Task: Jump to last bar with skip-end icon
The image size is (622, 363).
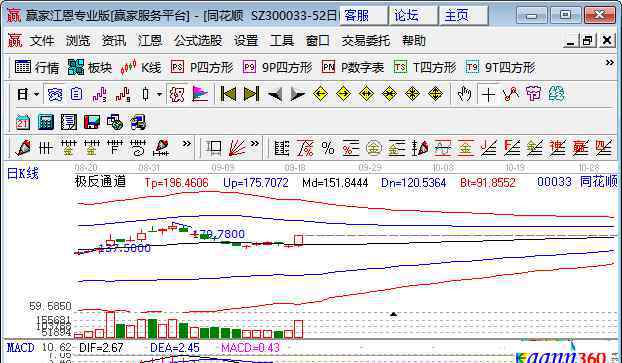Action: pyautogui.click(x=251, y=94)
